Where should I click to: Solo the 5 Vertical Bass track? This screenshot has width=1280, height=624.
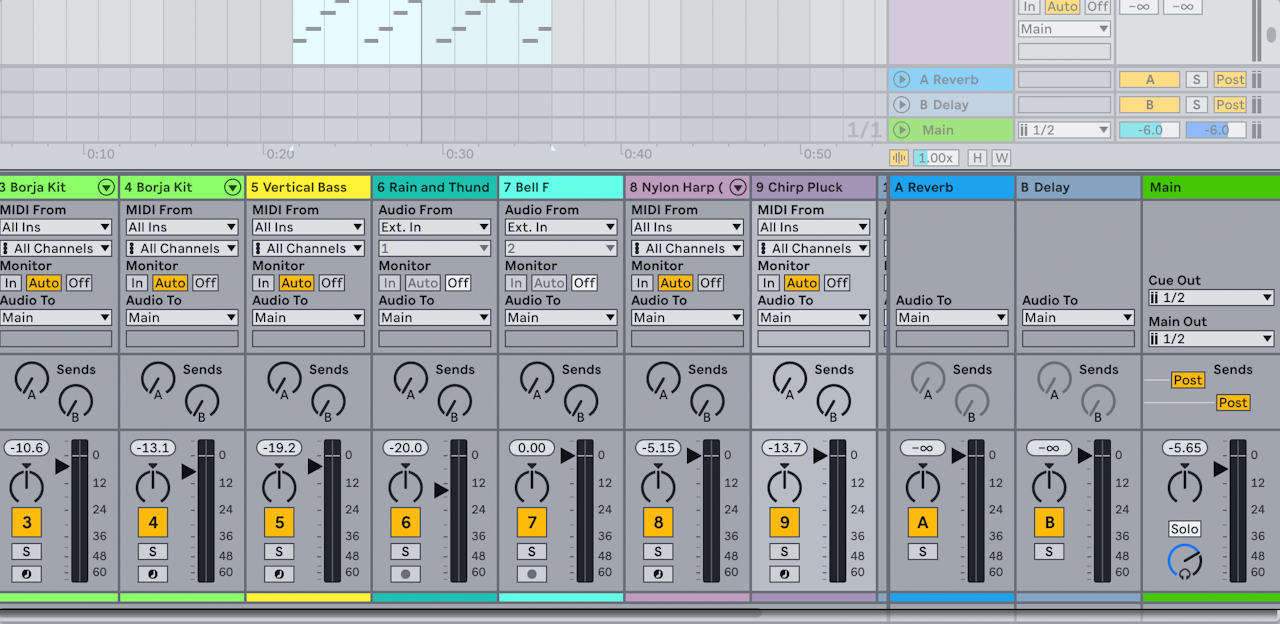pyautogui.click(x=279, y=551)
